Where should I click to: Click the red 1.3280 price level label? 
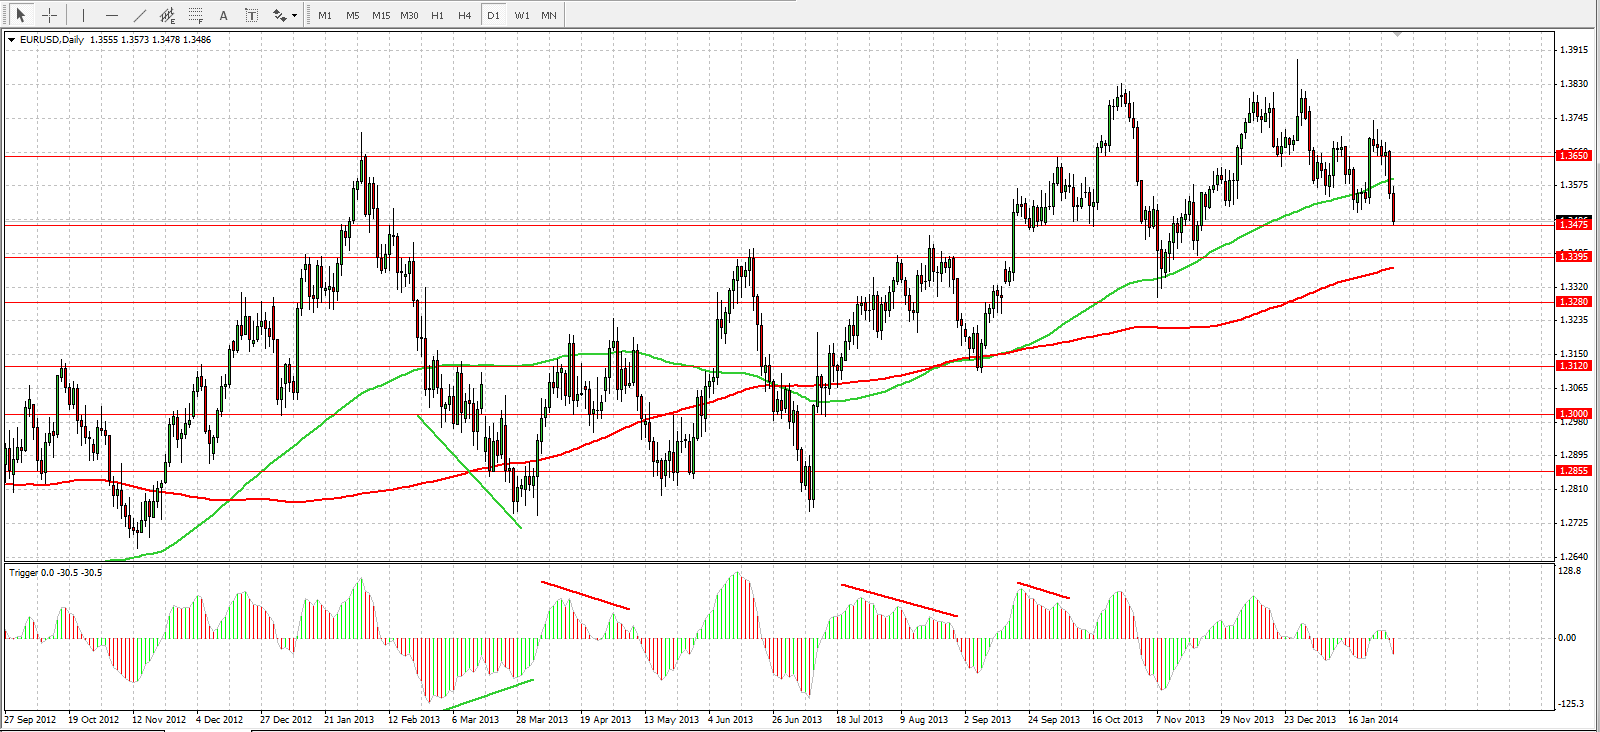1574,302
